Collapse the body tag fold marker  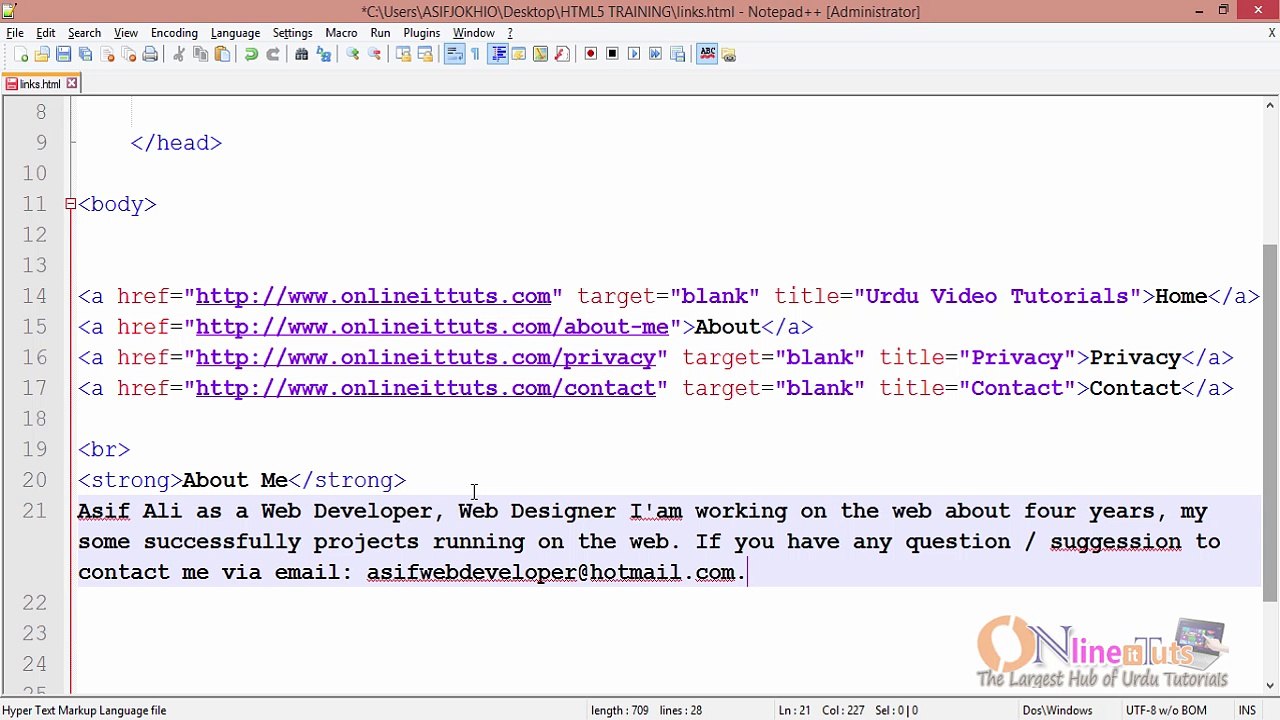pos(70,204)
